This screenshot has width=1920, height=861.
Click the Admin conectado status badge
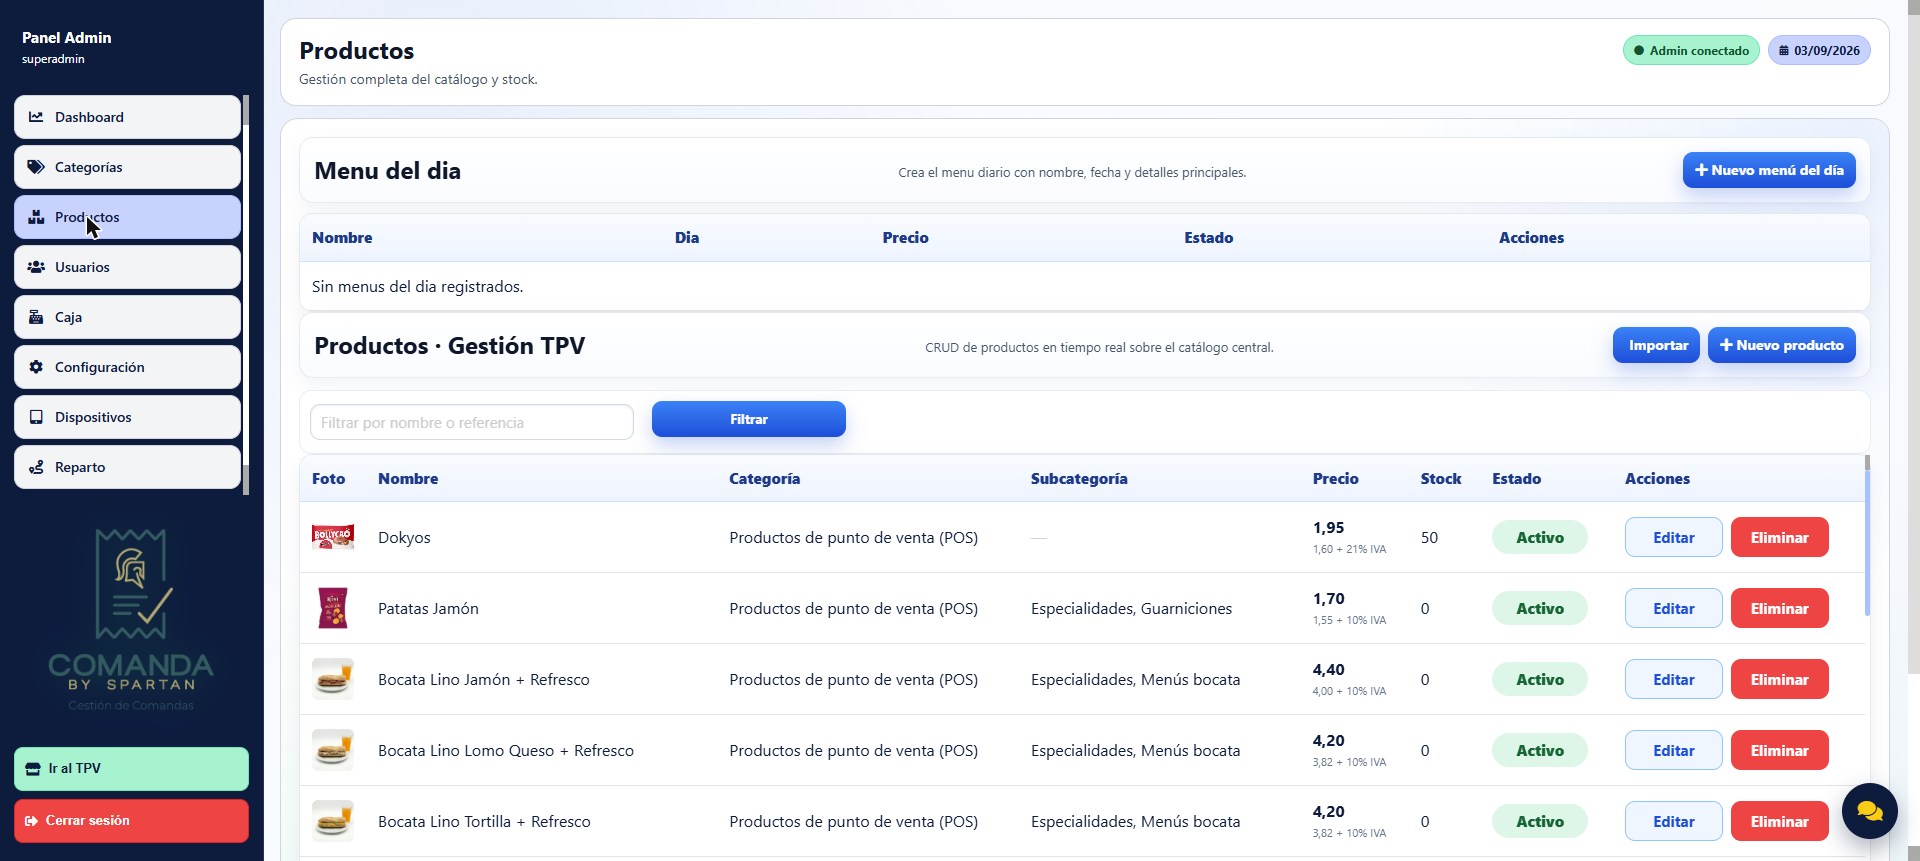[x=1691, y=50]
